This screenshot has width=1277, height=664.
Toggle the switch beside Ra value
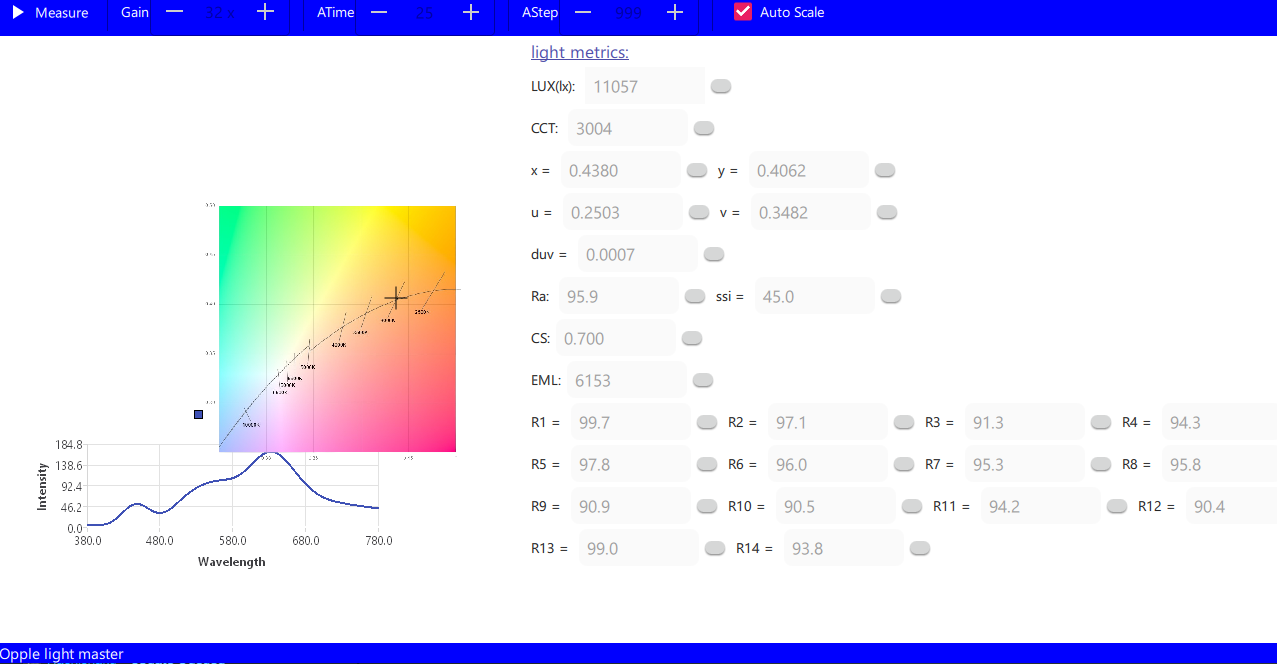(695, 297)
